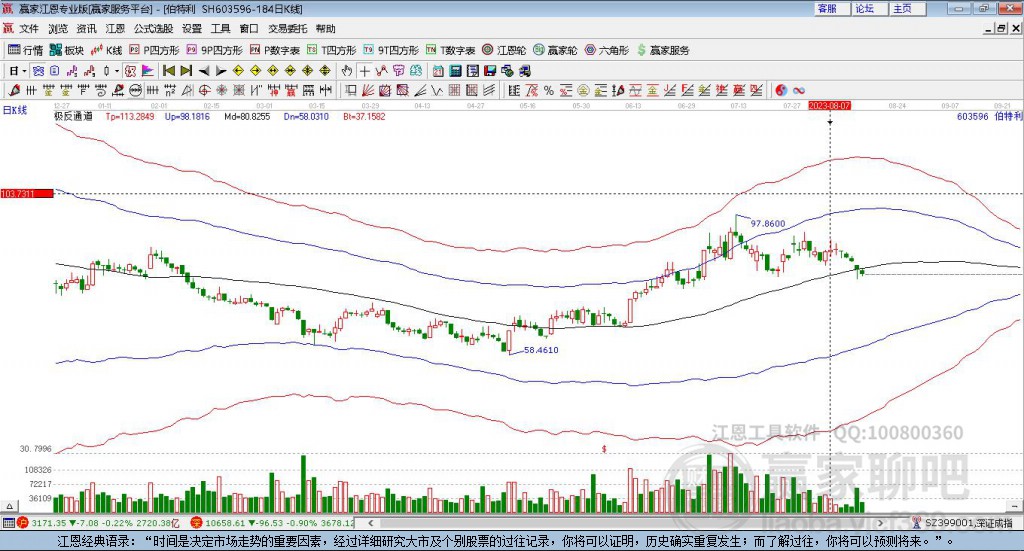Click the blue infinity symbol icon

click(799, 91)
